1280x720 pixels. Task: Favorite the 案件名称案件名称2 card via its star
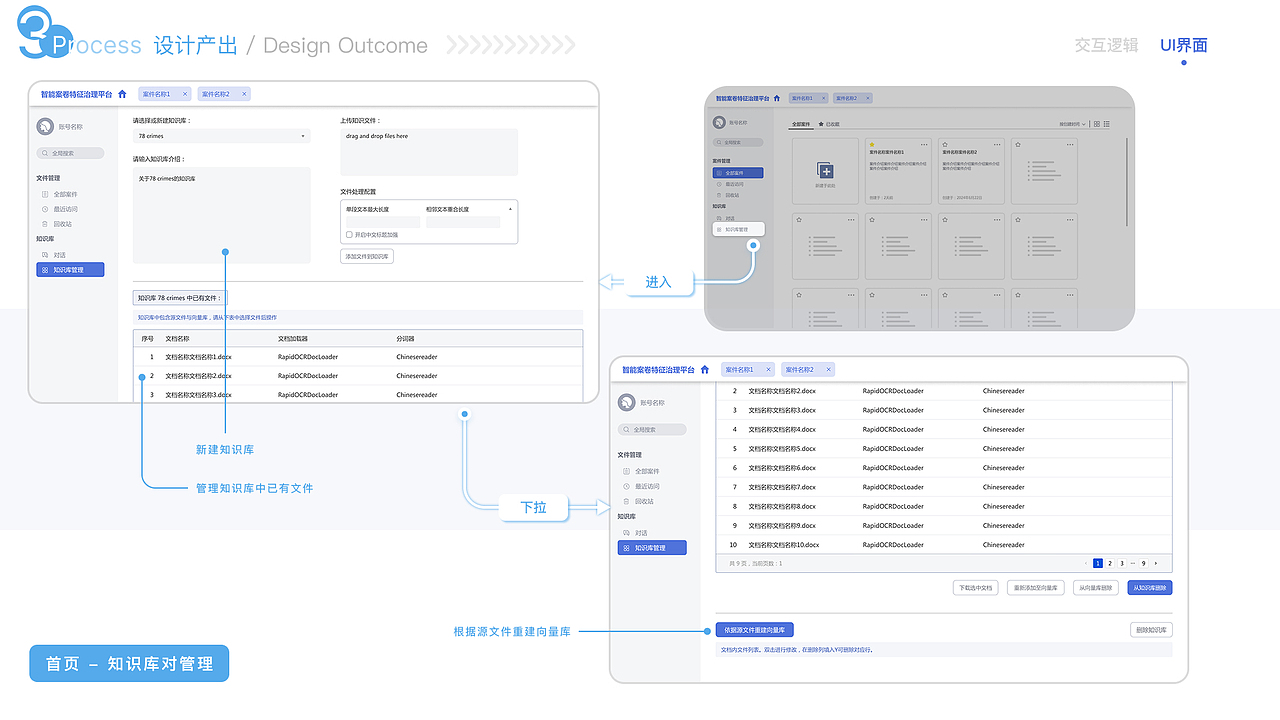pyautogui.click(x=946, y=145)
